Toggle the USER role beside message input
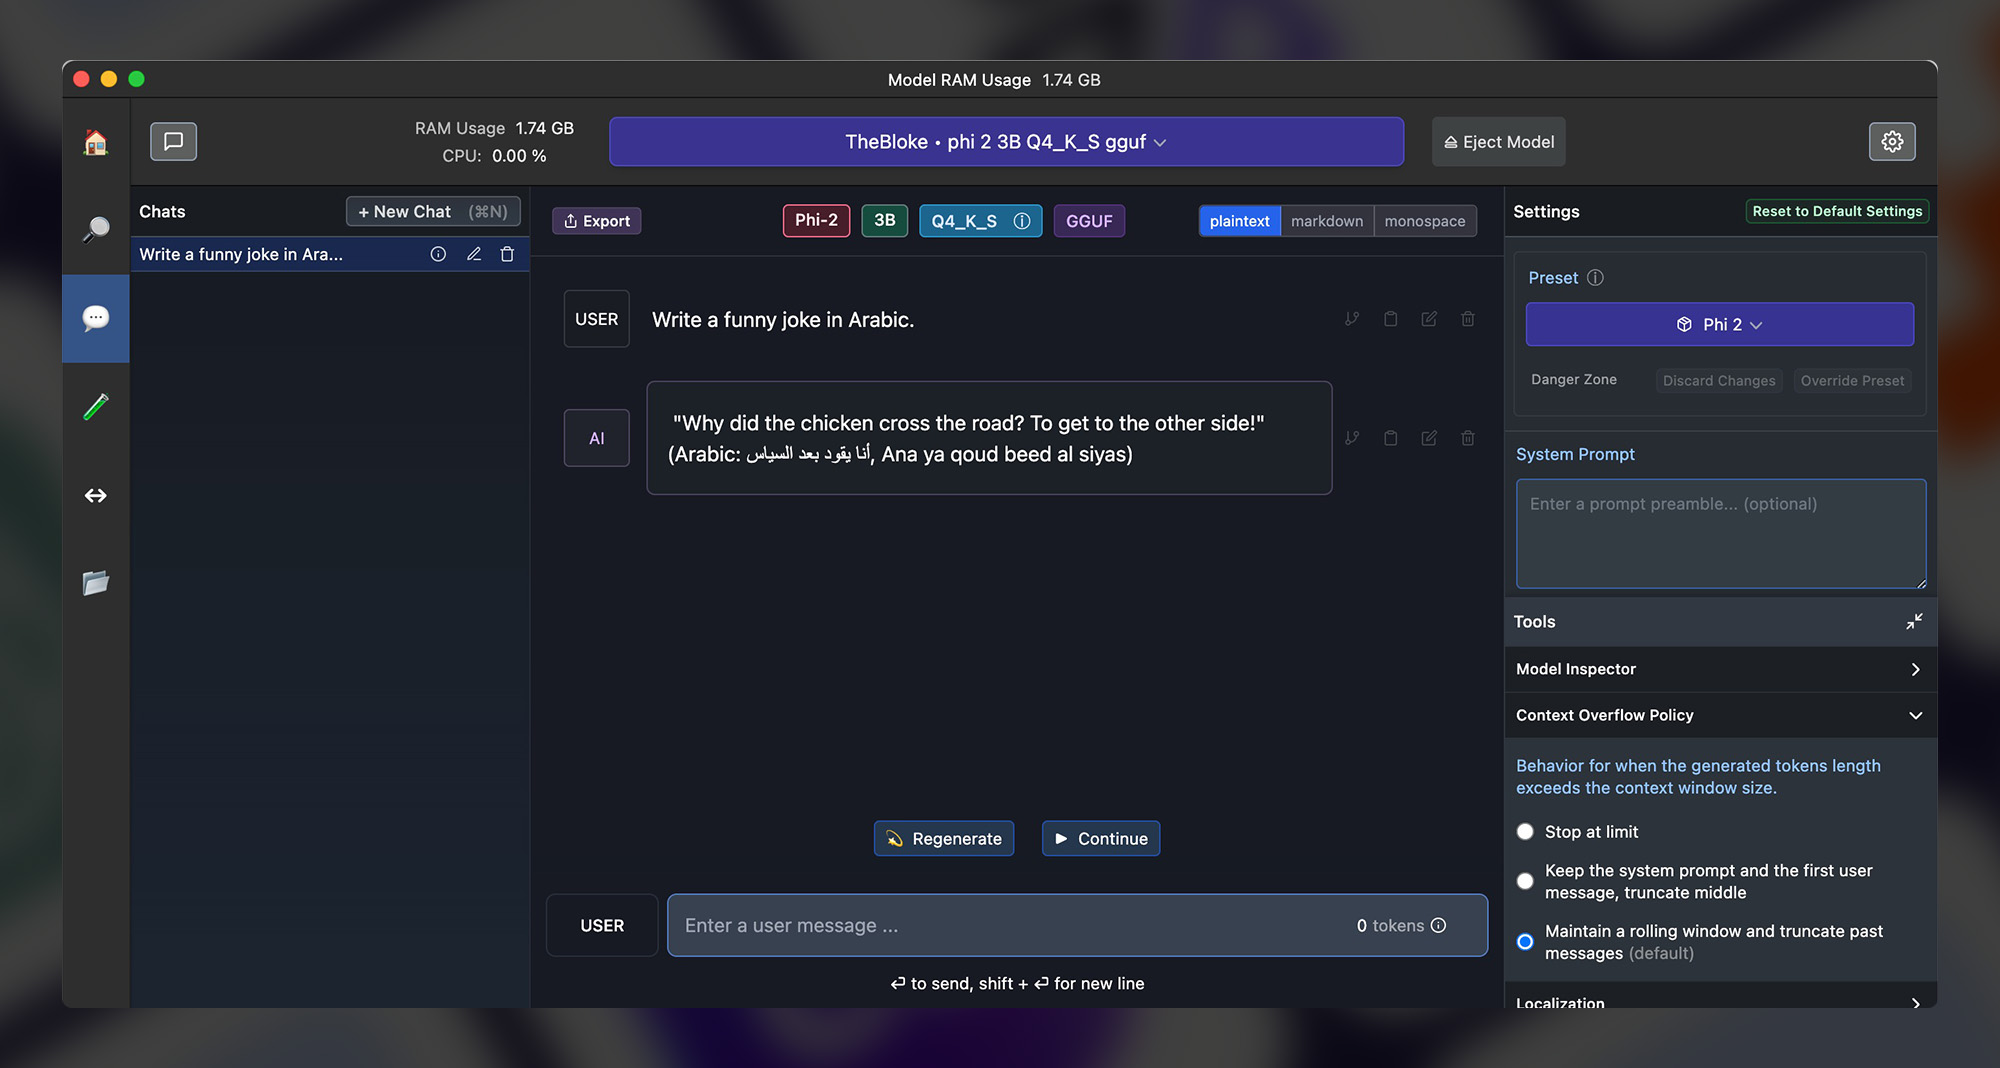This screenshot has width=2000, height=1068. 602,925
